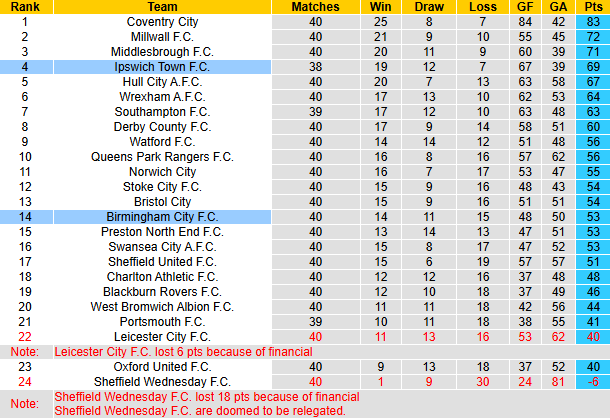Viewport: 610px width, 420px height.
Task: Click the Coventry City team name
Action: 162,22
